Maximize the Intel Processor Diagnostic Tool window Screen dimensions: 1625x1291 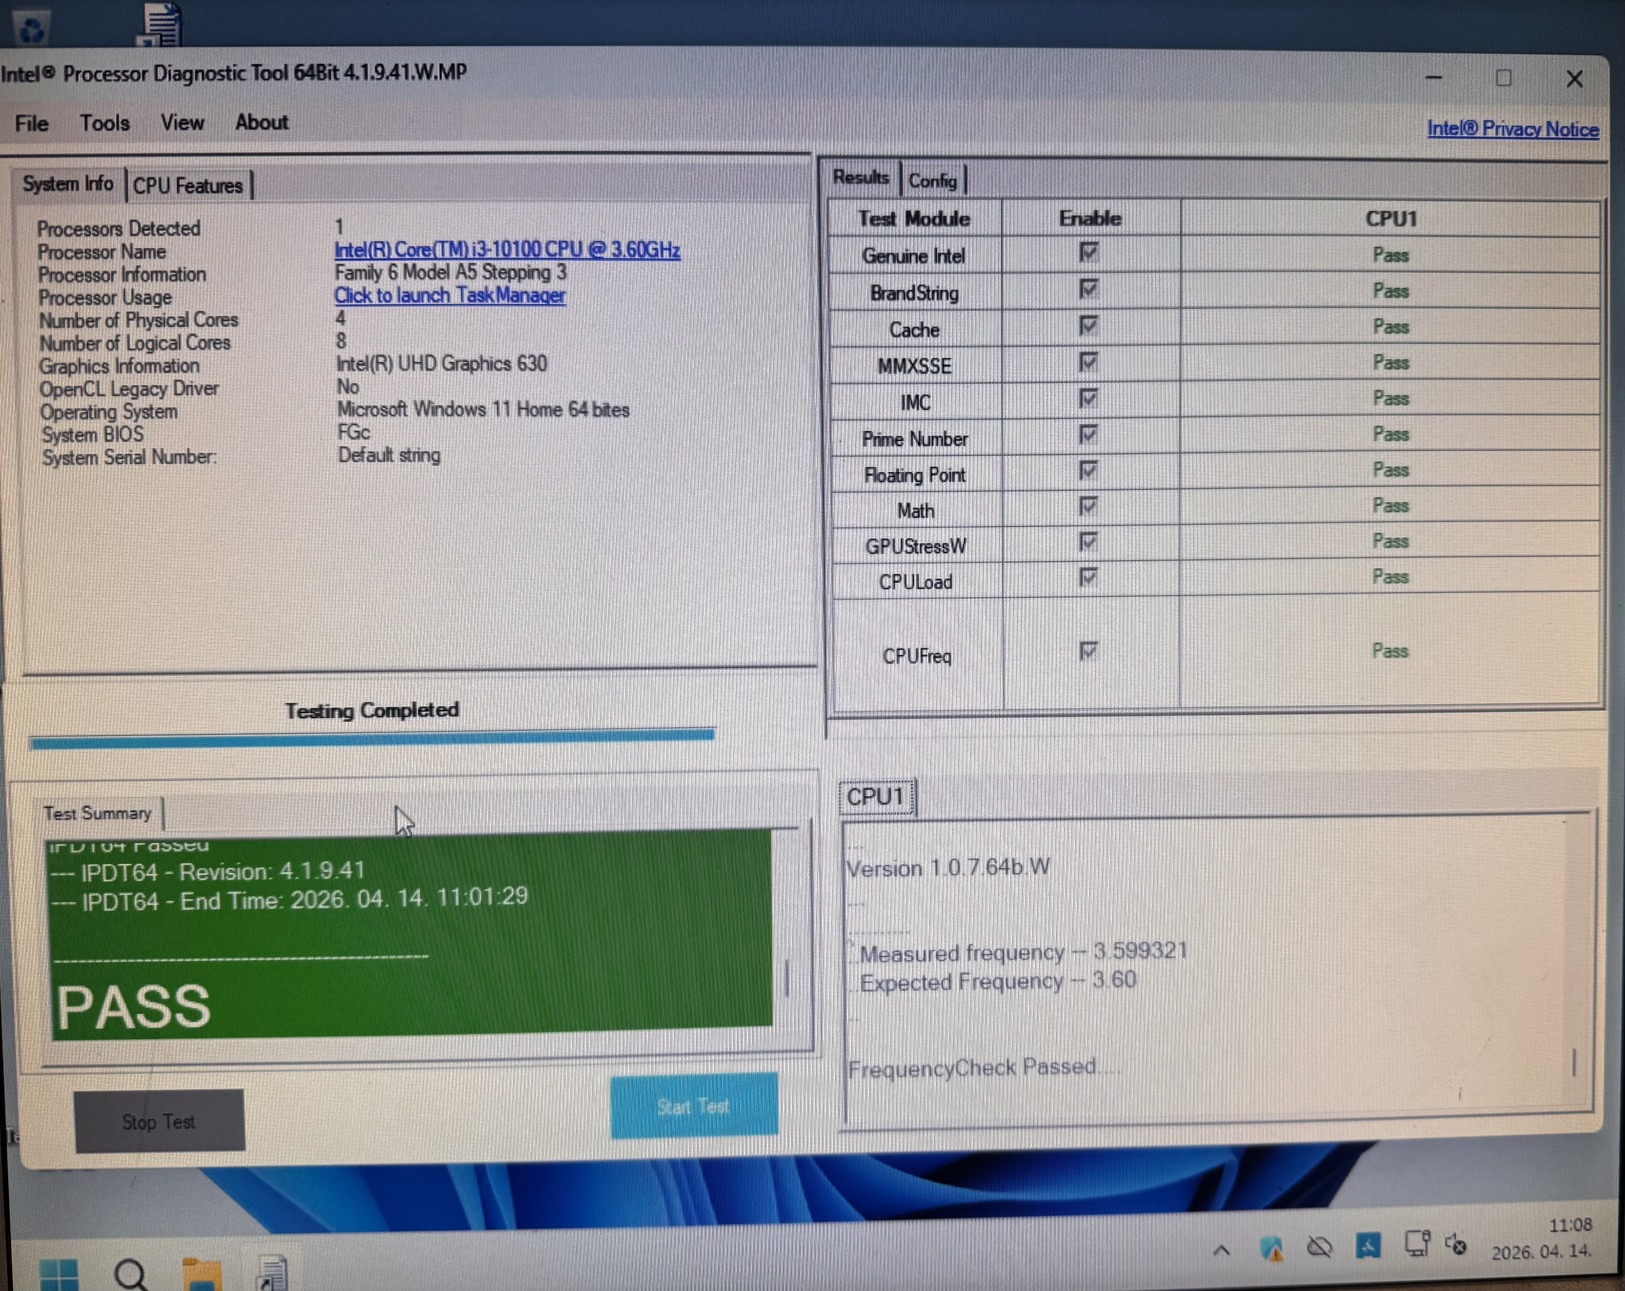(1503, 78)
